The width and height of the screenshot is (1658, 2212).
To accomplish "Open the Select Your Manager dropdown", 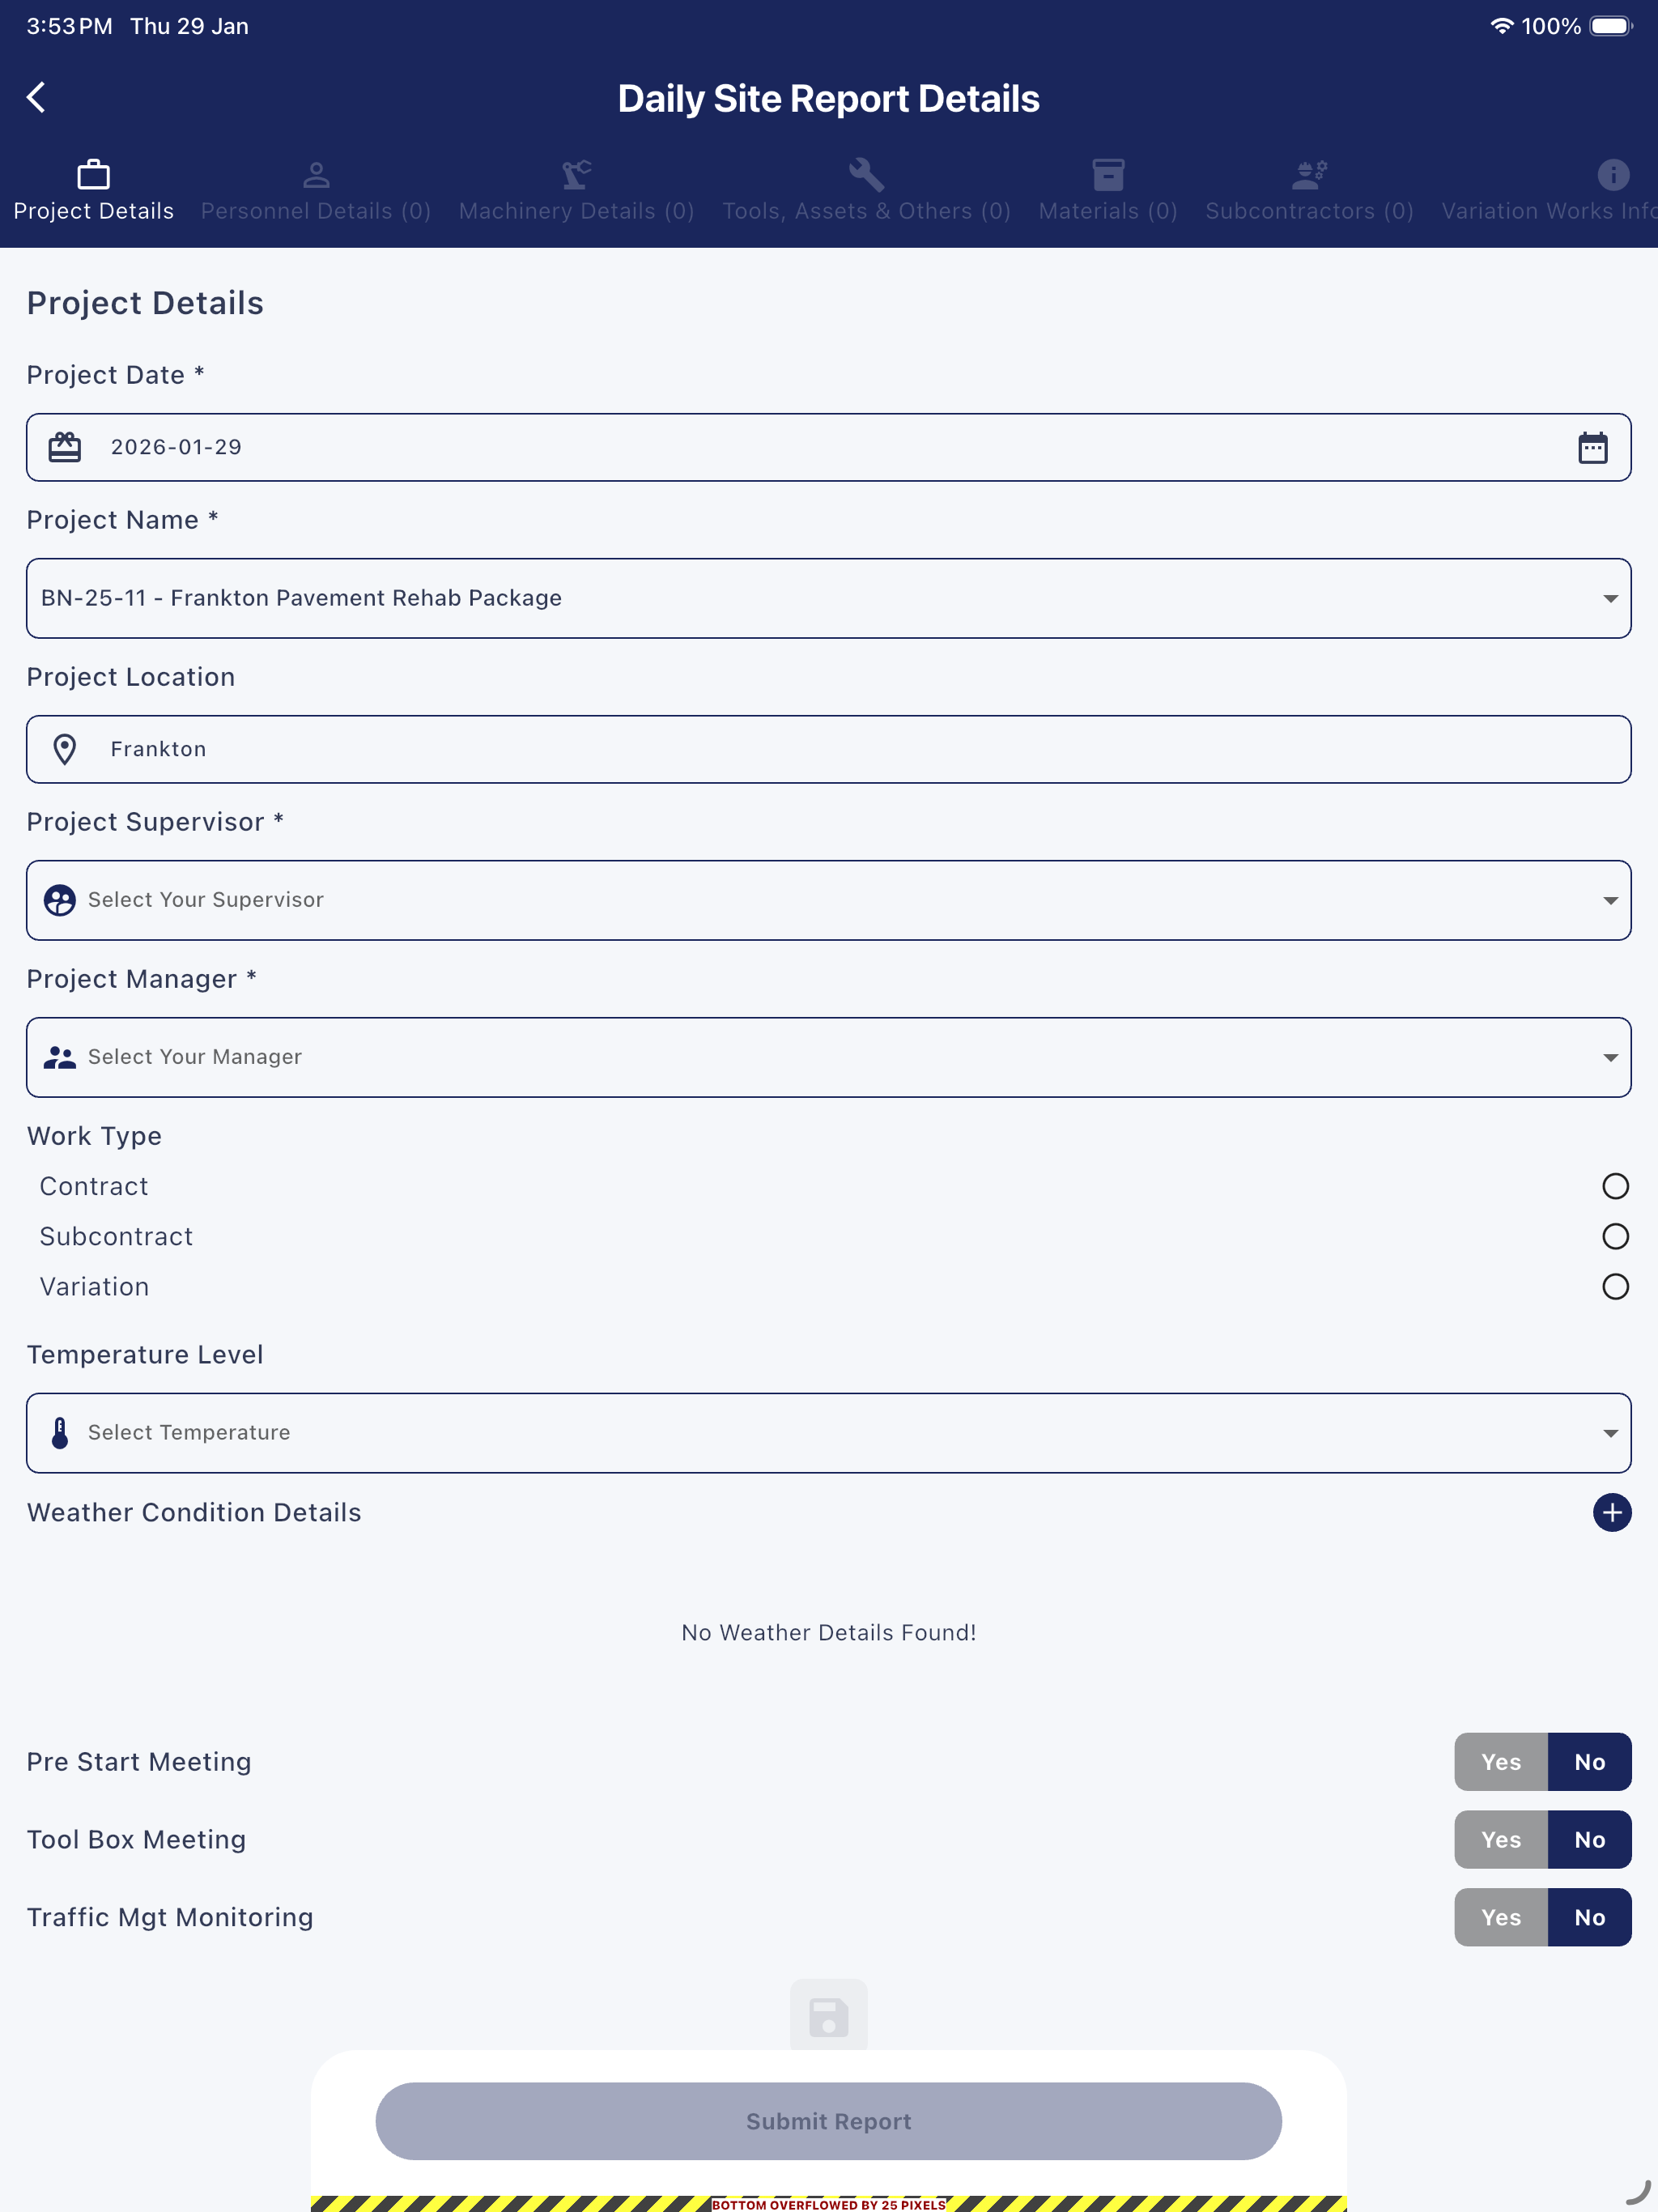I will click(828, 1057).
